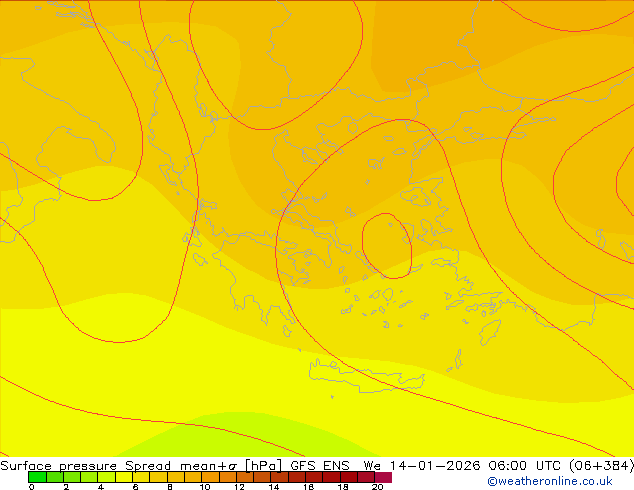
Task: Pick the 4–5 hPa lime legend swatch
Action: tap(106, 477)
